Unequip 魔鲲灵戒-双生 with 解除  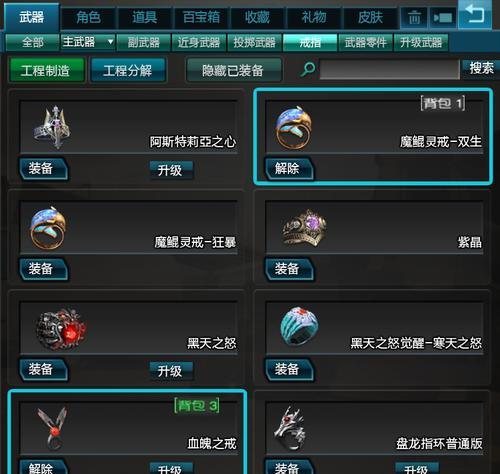(289, 168)
